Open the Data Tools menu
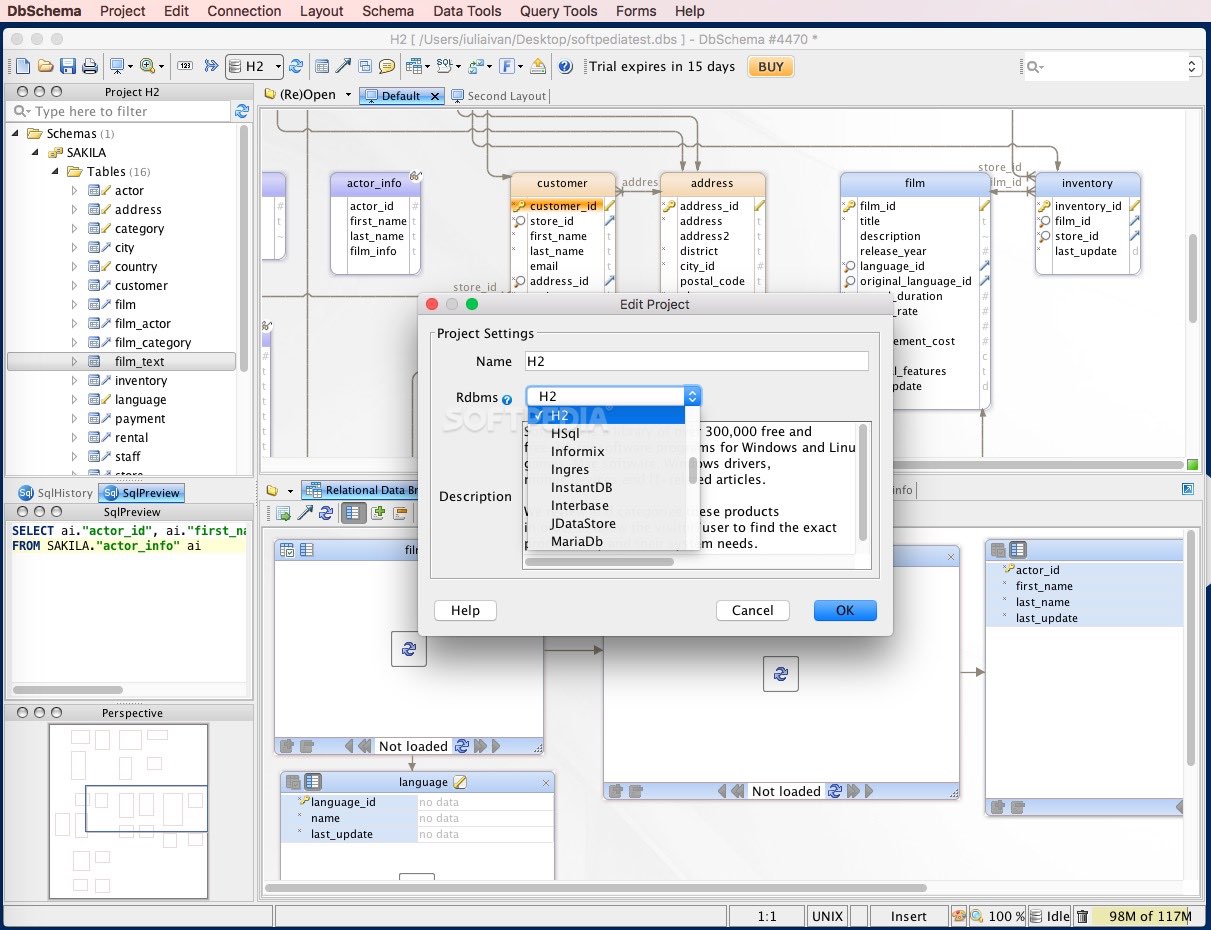The height and width of the screenshot is (930, 1211). (x=467, y=11)
